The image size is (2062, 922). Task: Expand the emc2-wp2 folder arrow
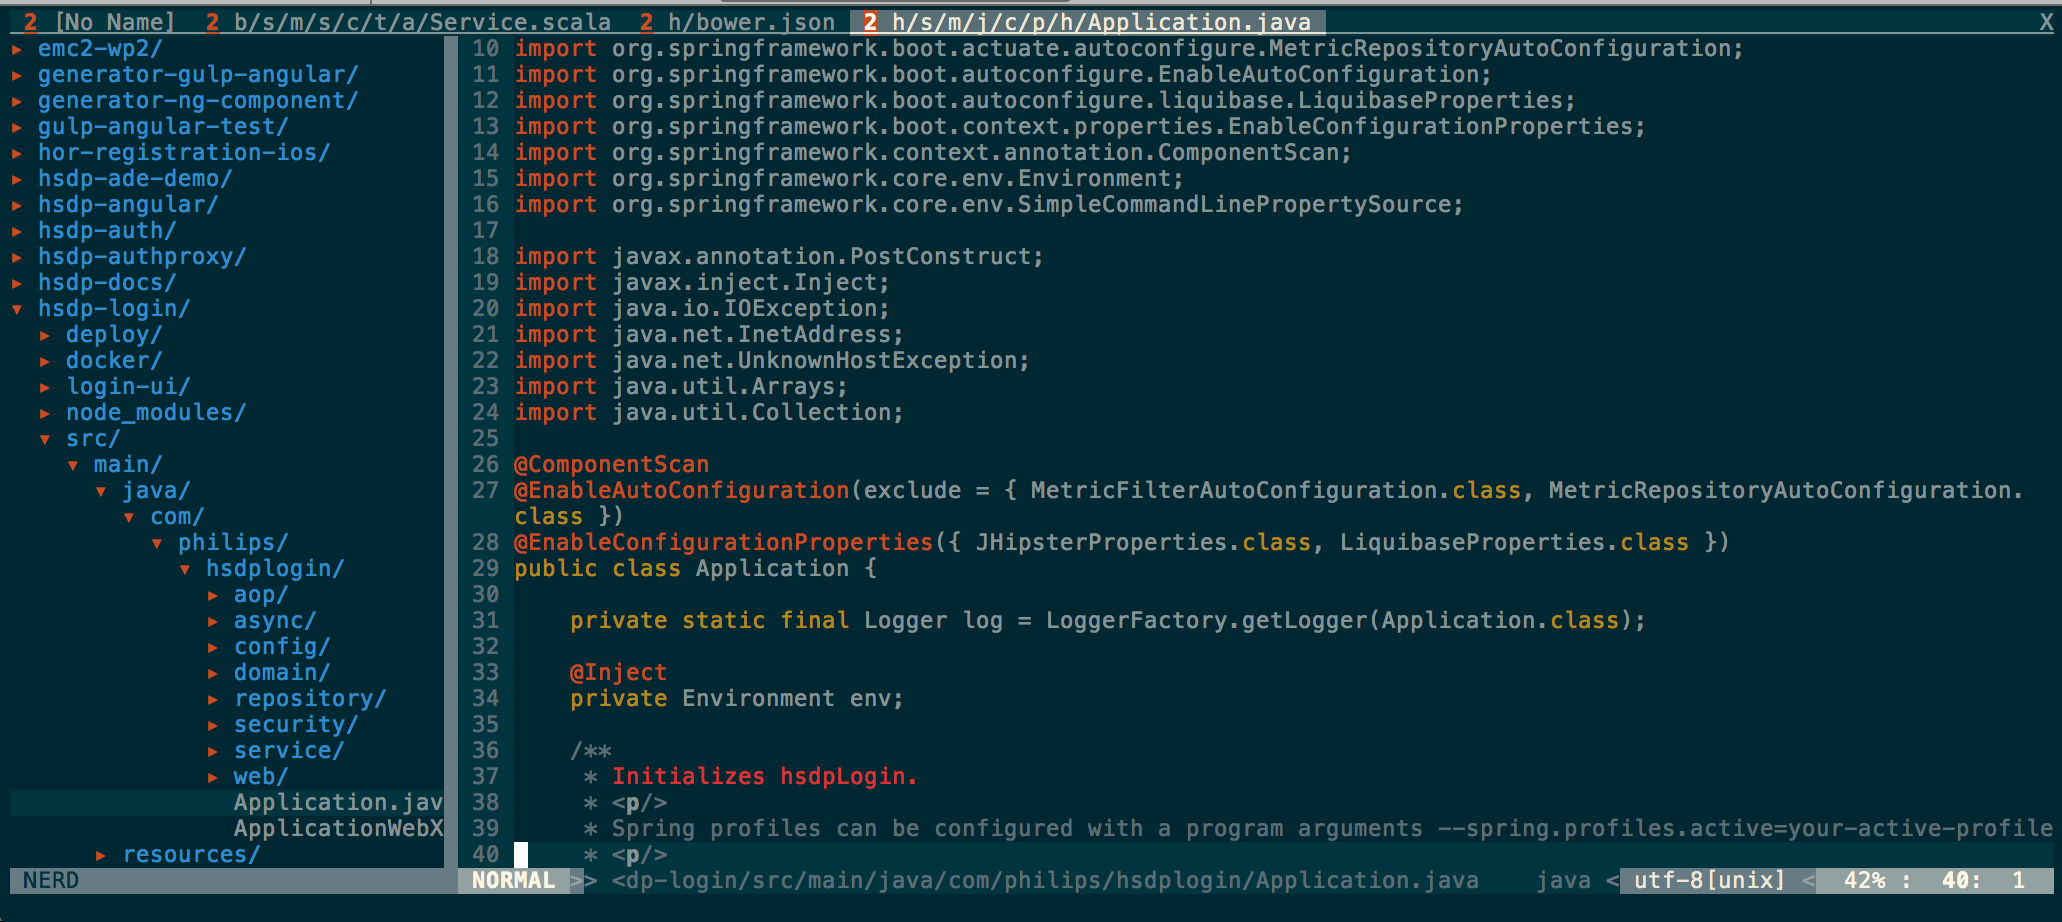18,49
